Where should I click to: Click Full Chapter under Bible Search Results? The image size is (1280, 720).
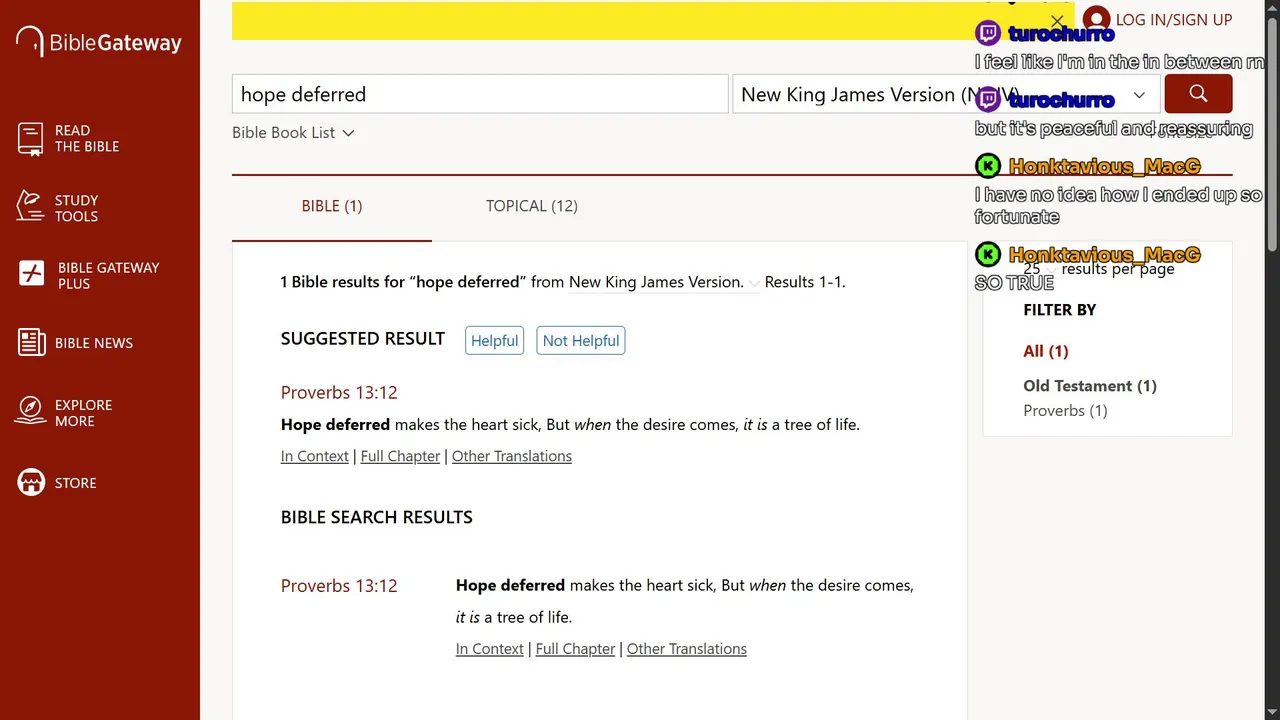(x=575, y=649)
